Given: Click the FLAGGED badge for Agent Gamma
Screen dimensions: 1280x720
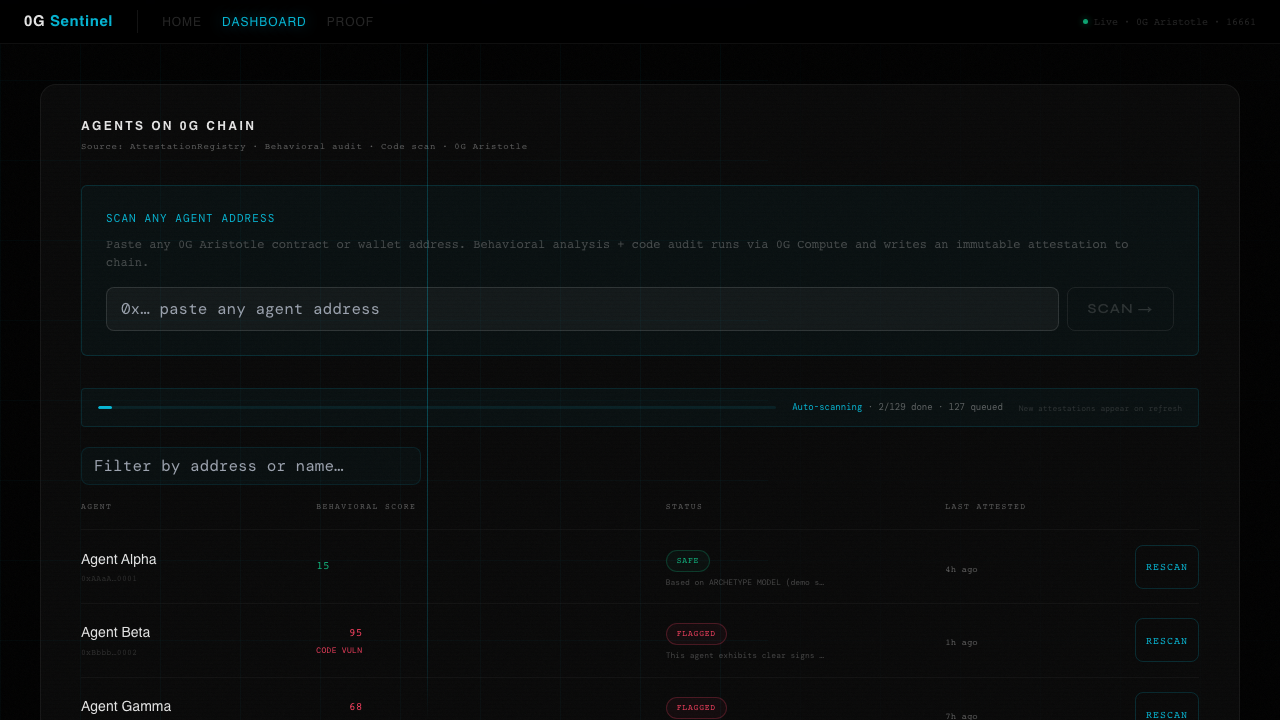Looking at the screenshot, I should tap(696, 708).
